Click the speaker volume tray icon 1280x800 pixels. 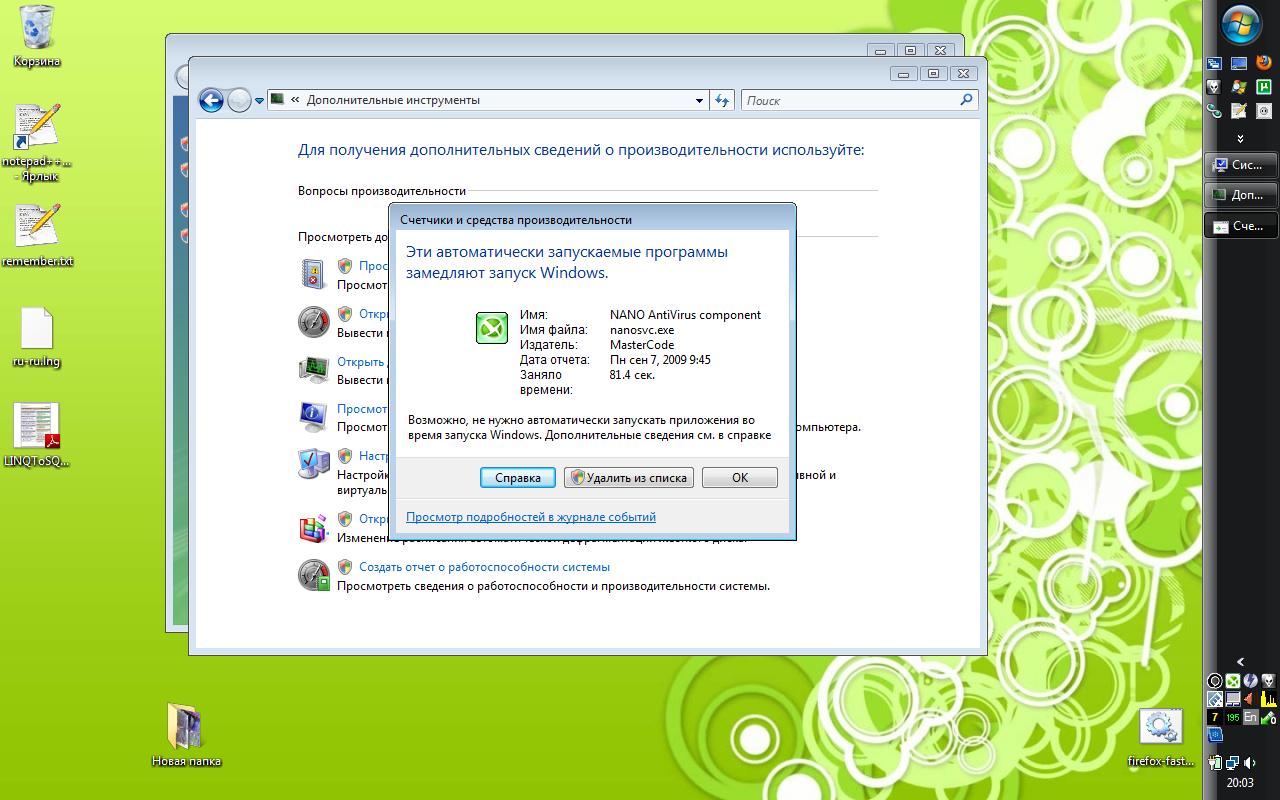tap(1250, 763)
